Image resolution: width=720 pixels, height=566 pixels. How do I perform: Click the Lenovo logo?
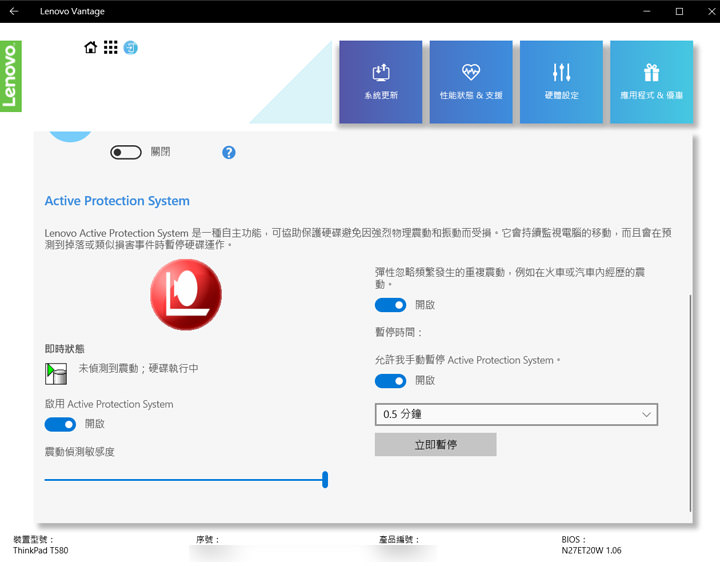tap(11, 76)
